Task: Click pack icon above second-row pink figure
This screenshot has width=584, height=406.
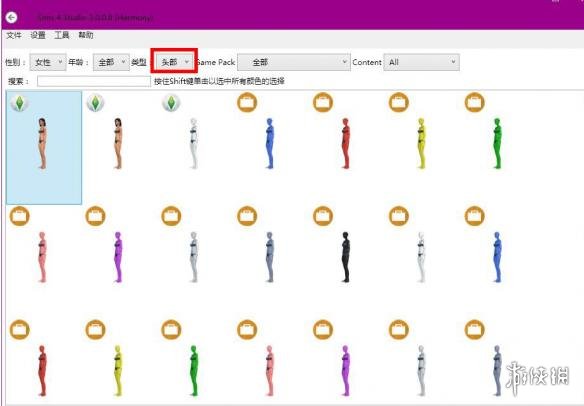Action: tap(19, 216)
